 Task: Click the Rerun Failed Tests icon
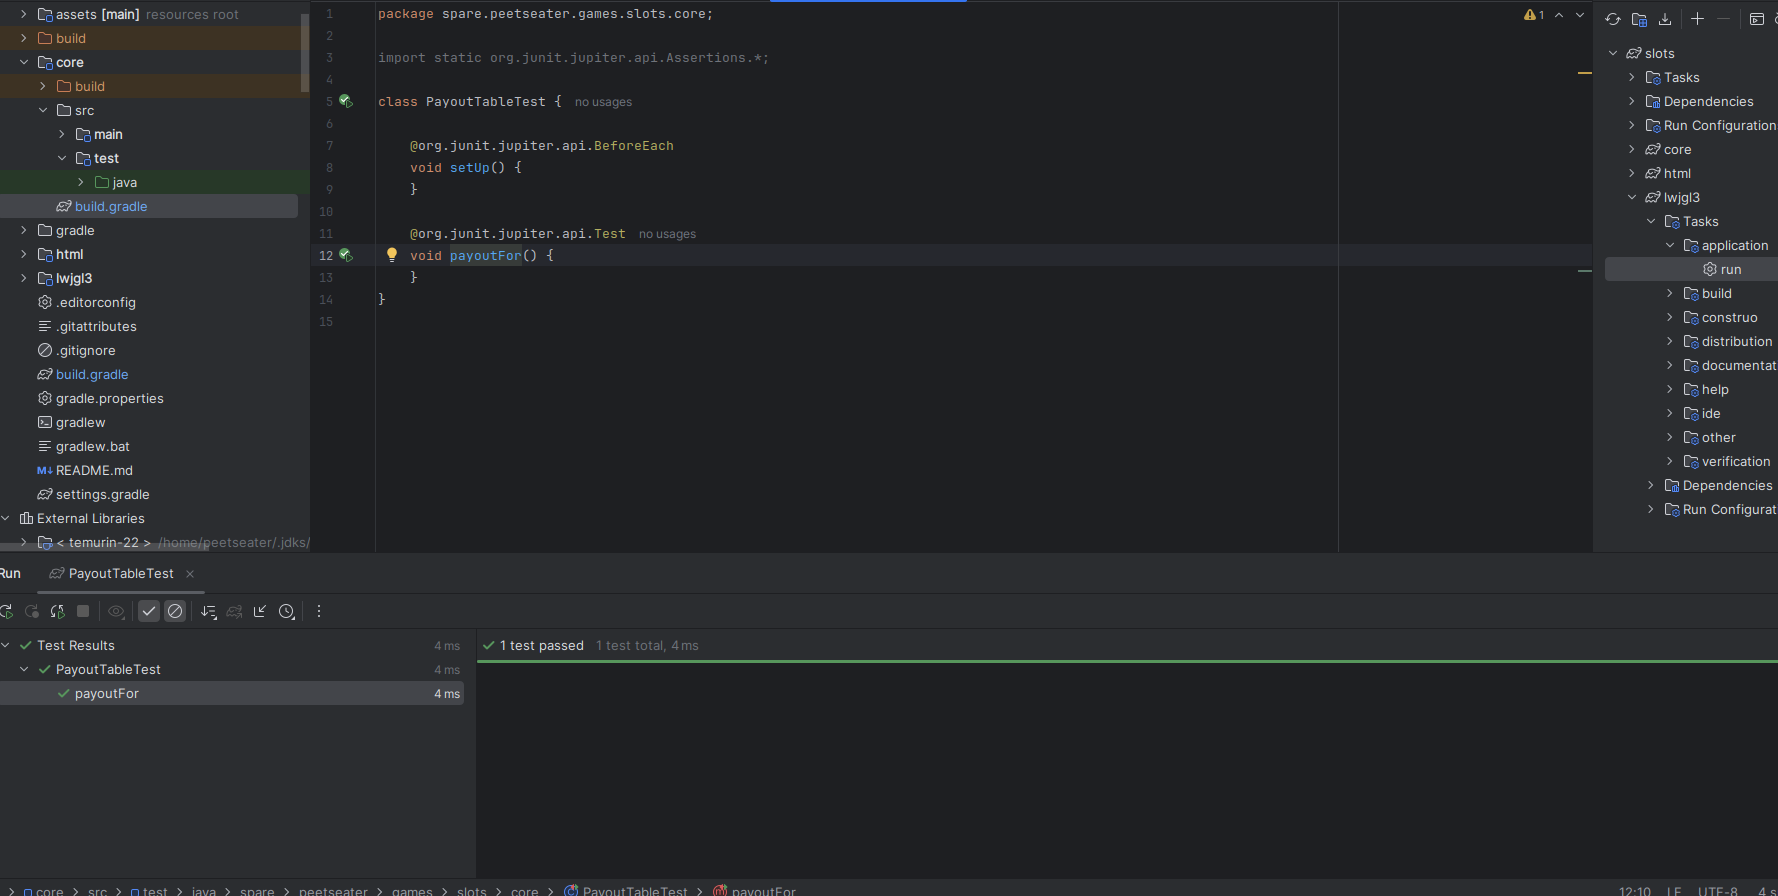pos(32,611)
